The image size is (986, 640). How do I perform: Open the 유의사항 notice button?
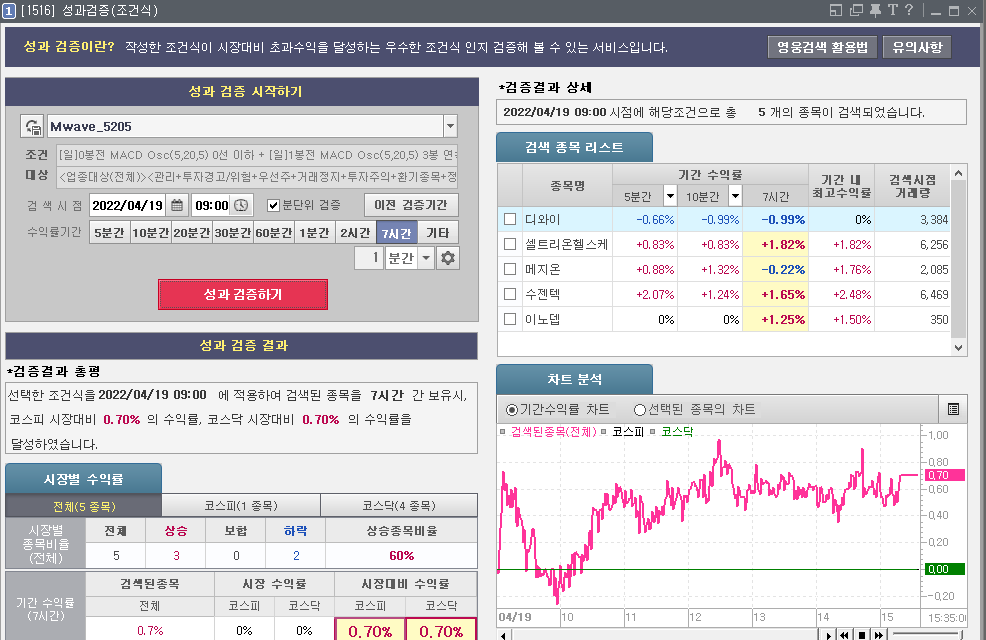(917, 47)
